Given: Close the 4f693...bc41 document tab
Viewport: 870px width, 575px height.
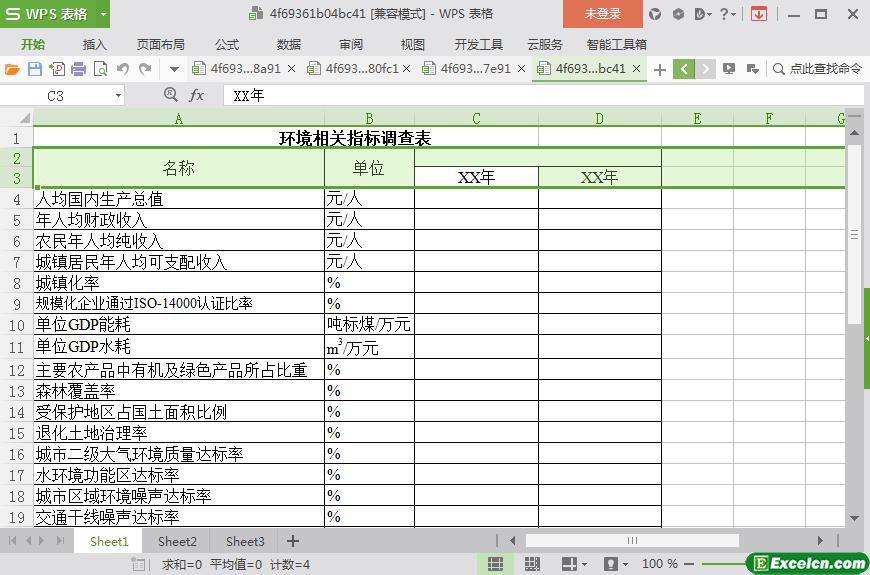Looking at the screenshot, I should click(x=637, y=69).
